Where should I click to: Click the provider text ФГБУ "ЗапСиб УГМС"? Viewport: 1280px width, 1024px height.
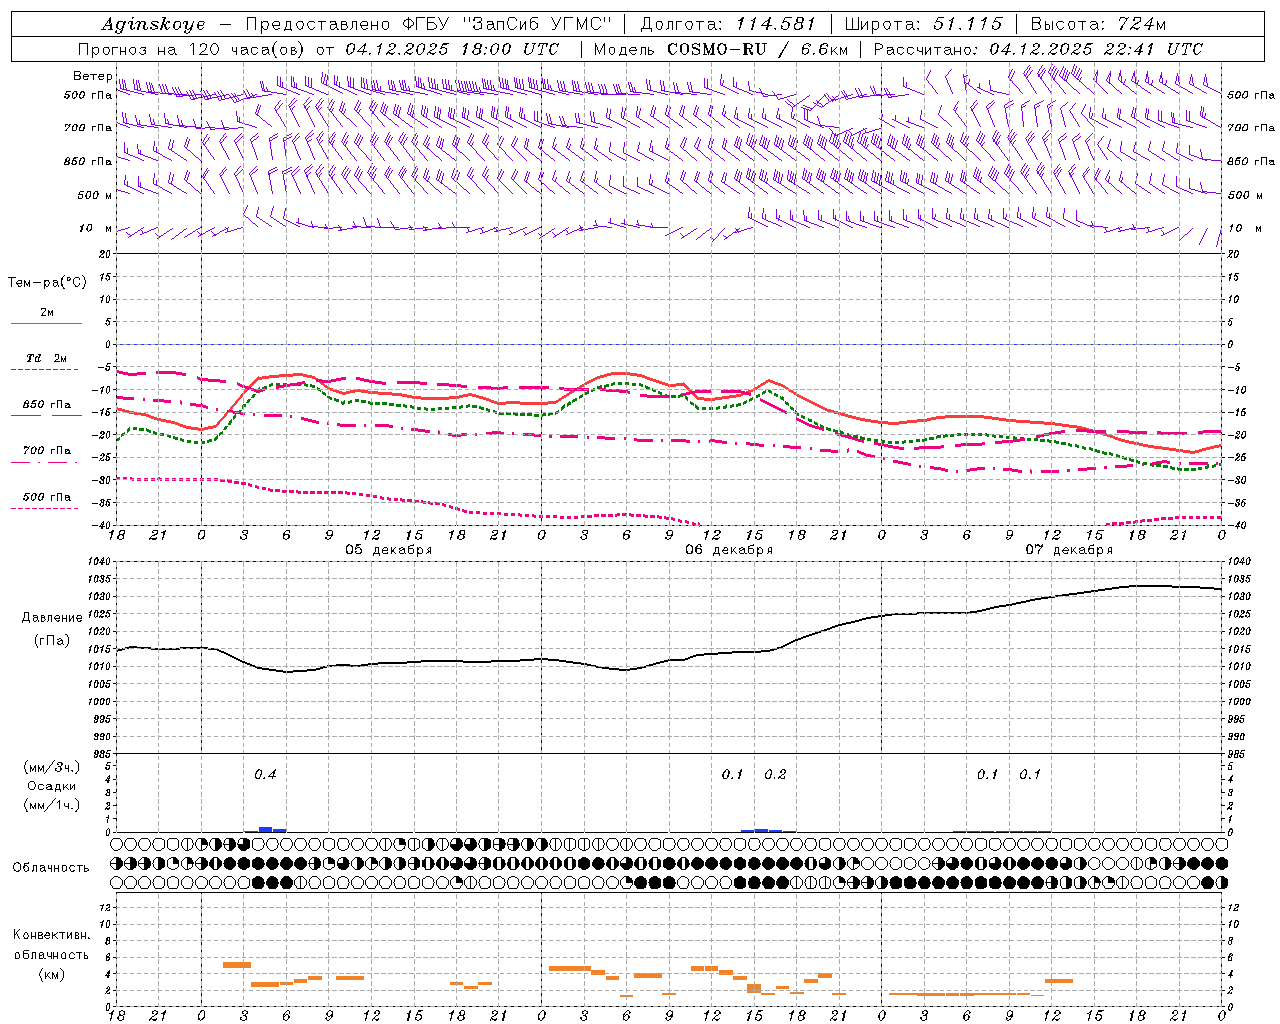[x=507, y=24]
